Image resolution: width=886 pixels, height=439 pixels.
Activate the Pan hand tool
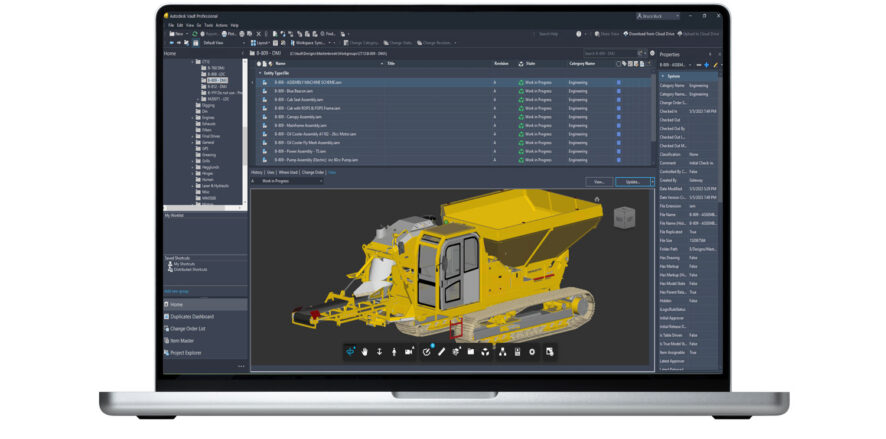[365, 352]
